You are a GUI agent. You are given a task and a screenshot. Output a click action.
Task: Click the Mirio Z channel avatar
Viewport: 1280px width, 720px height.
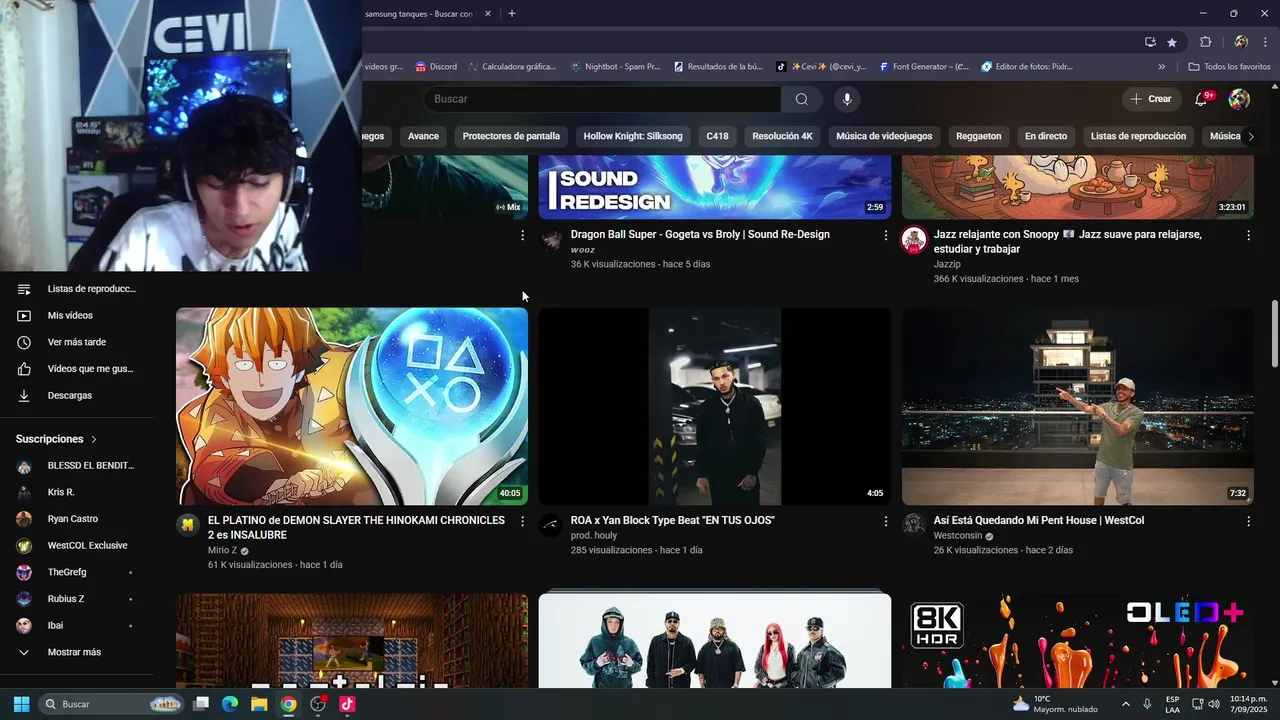pos(188,525)
